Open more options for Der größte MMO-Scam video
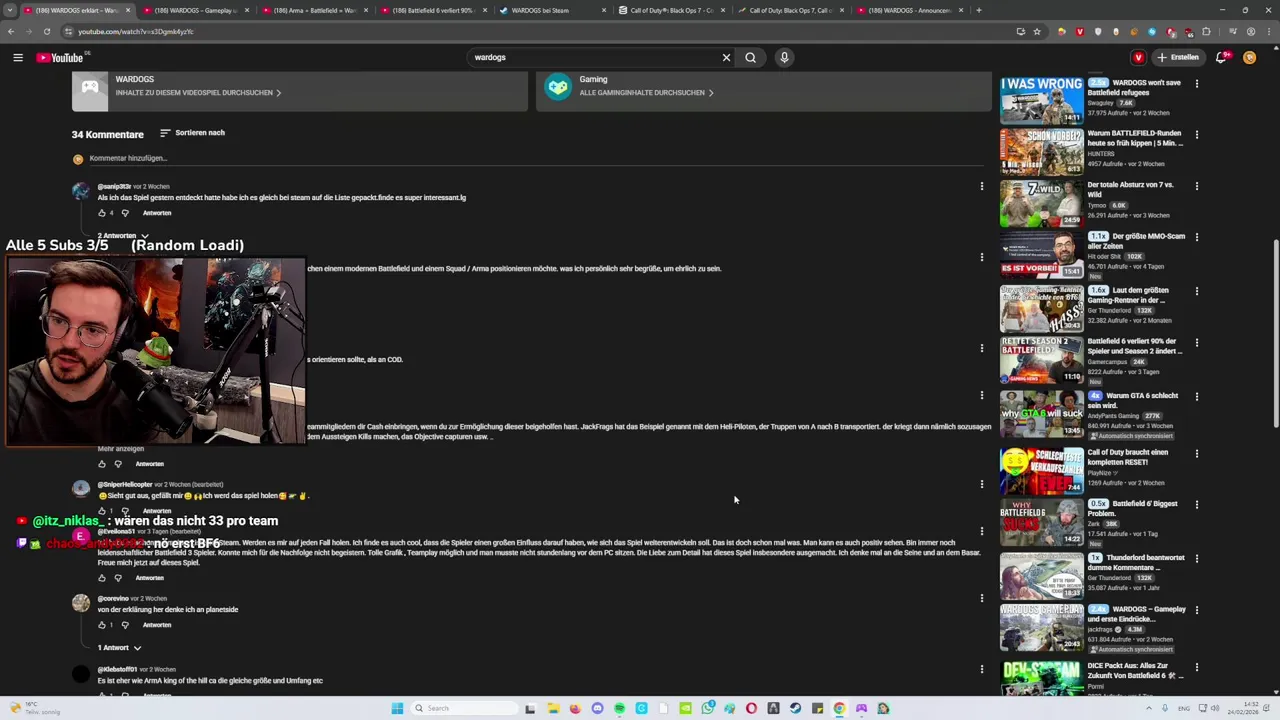The image size is (1280, 720). pos(1196,238)
